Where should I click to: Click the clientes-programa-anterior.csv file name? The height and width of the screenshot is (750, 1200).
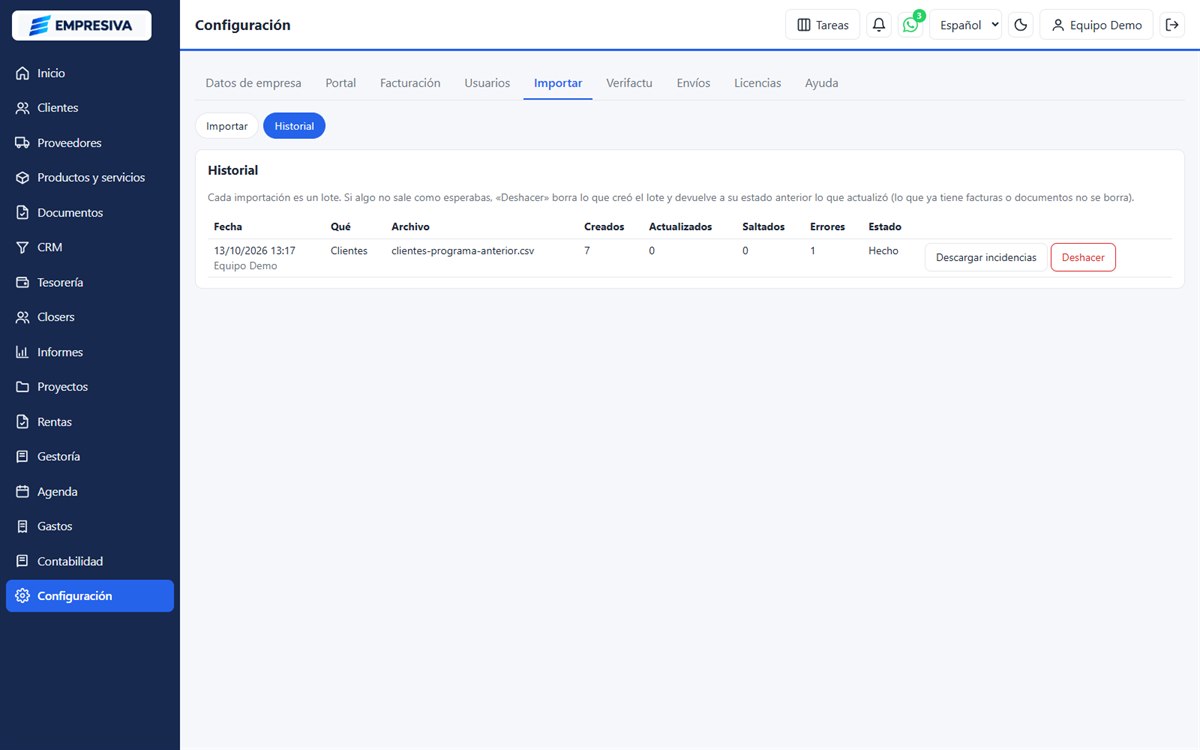pyautogui.click(x=463, y=251)
